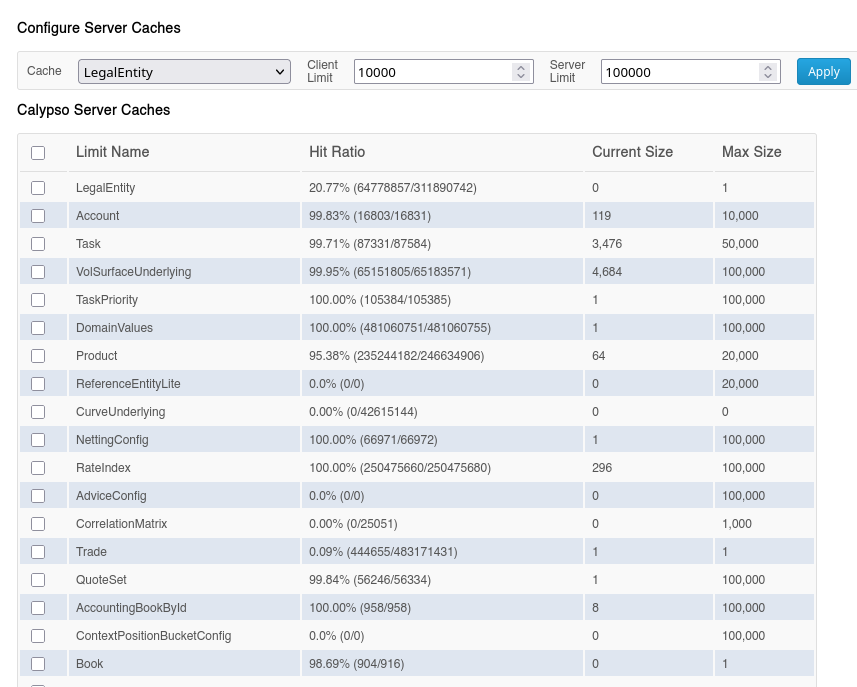This screenshot has width=857, height=687.
Task: Check the DomainValues row checkbox
Action: [x=38, y=327]
